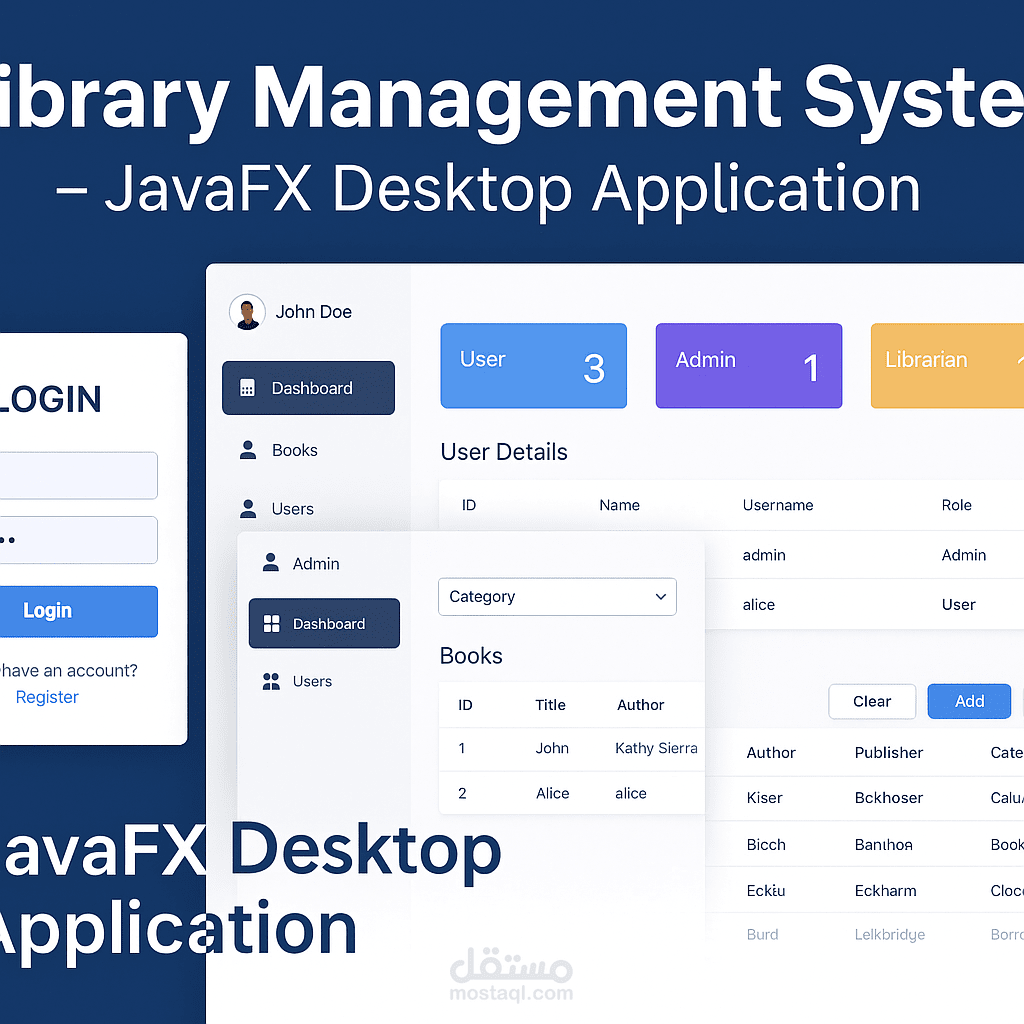Click the Name column header

click(619, 505)
